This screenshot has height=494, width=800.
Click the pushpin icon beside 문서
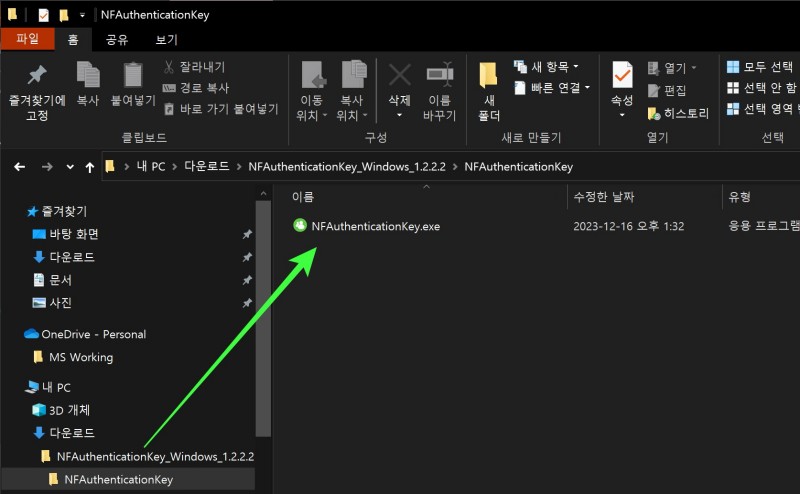[247, 280]
